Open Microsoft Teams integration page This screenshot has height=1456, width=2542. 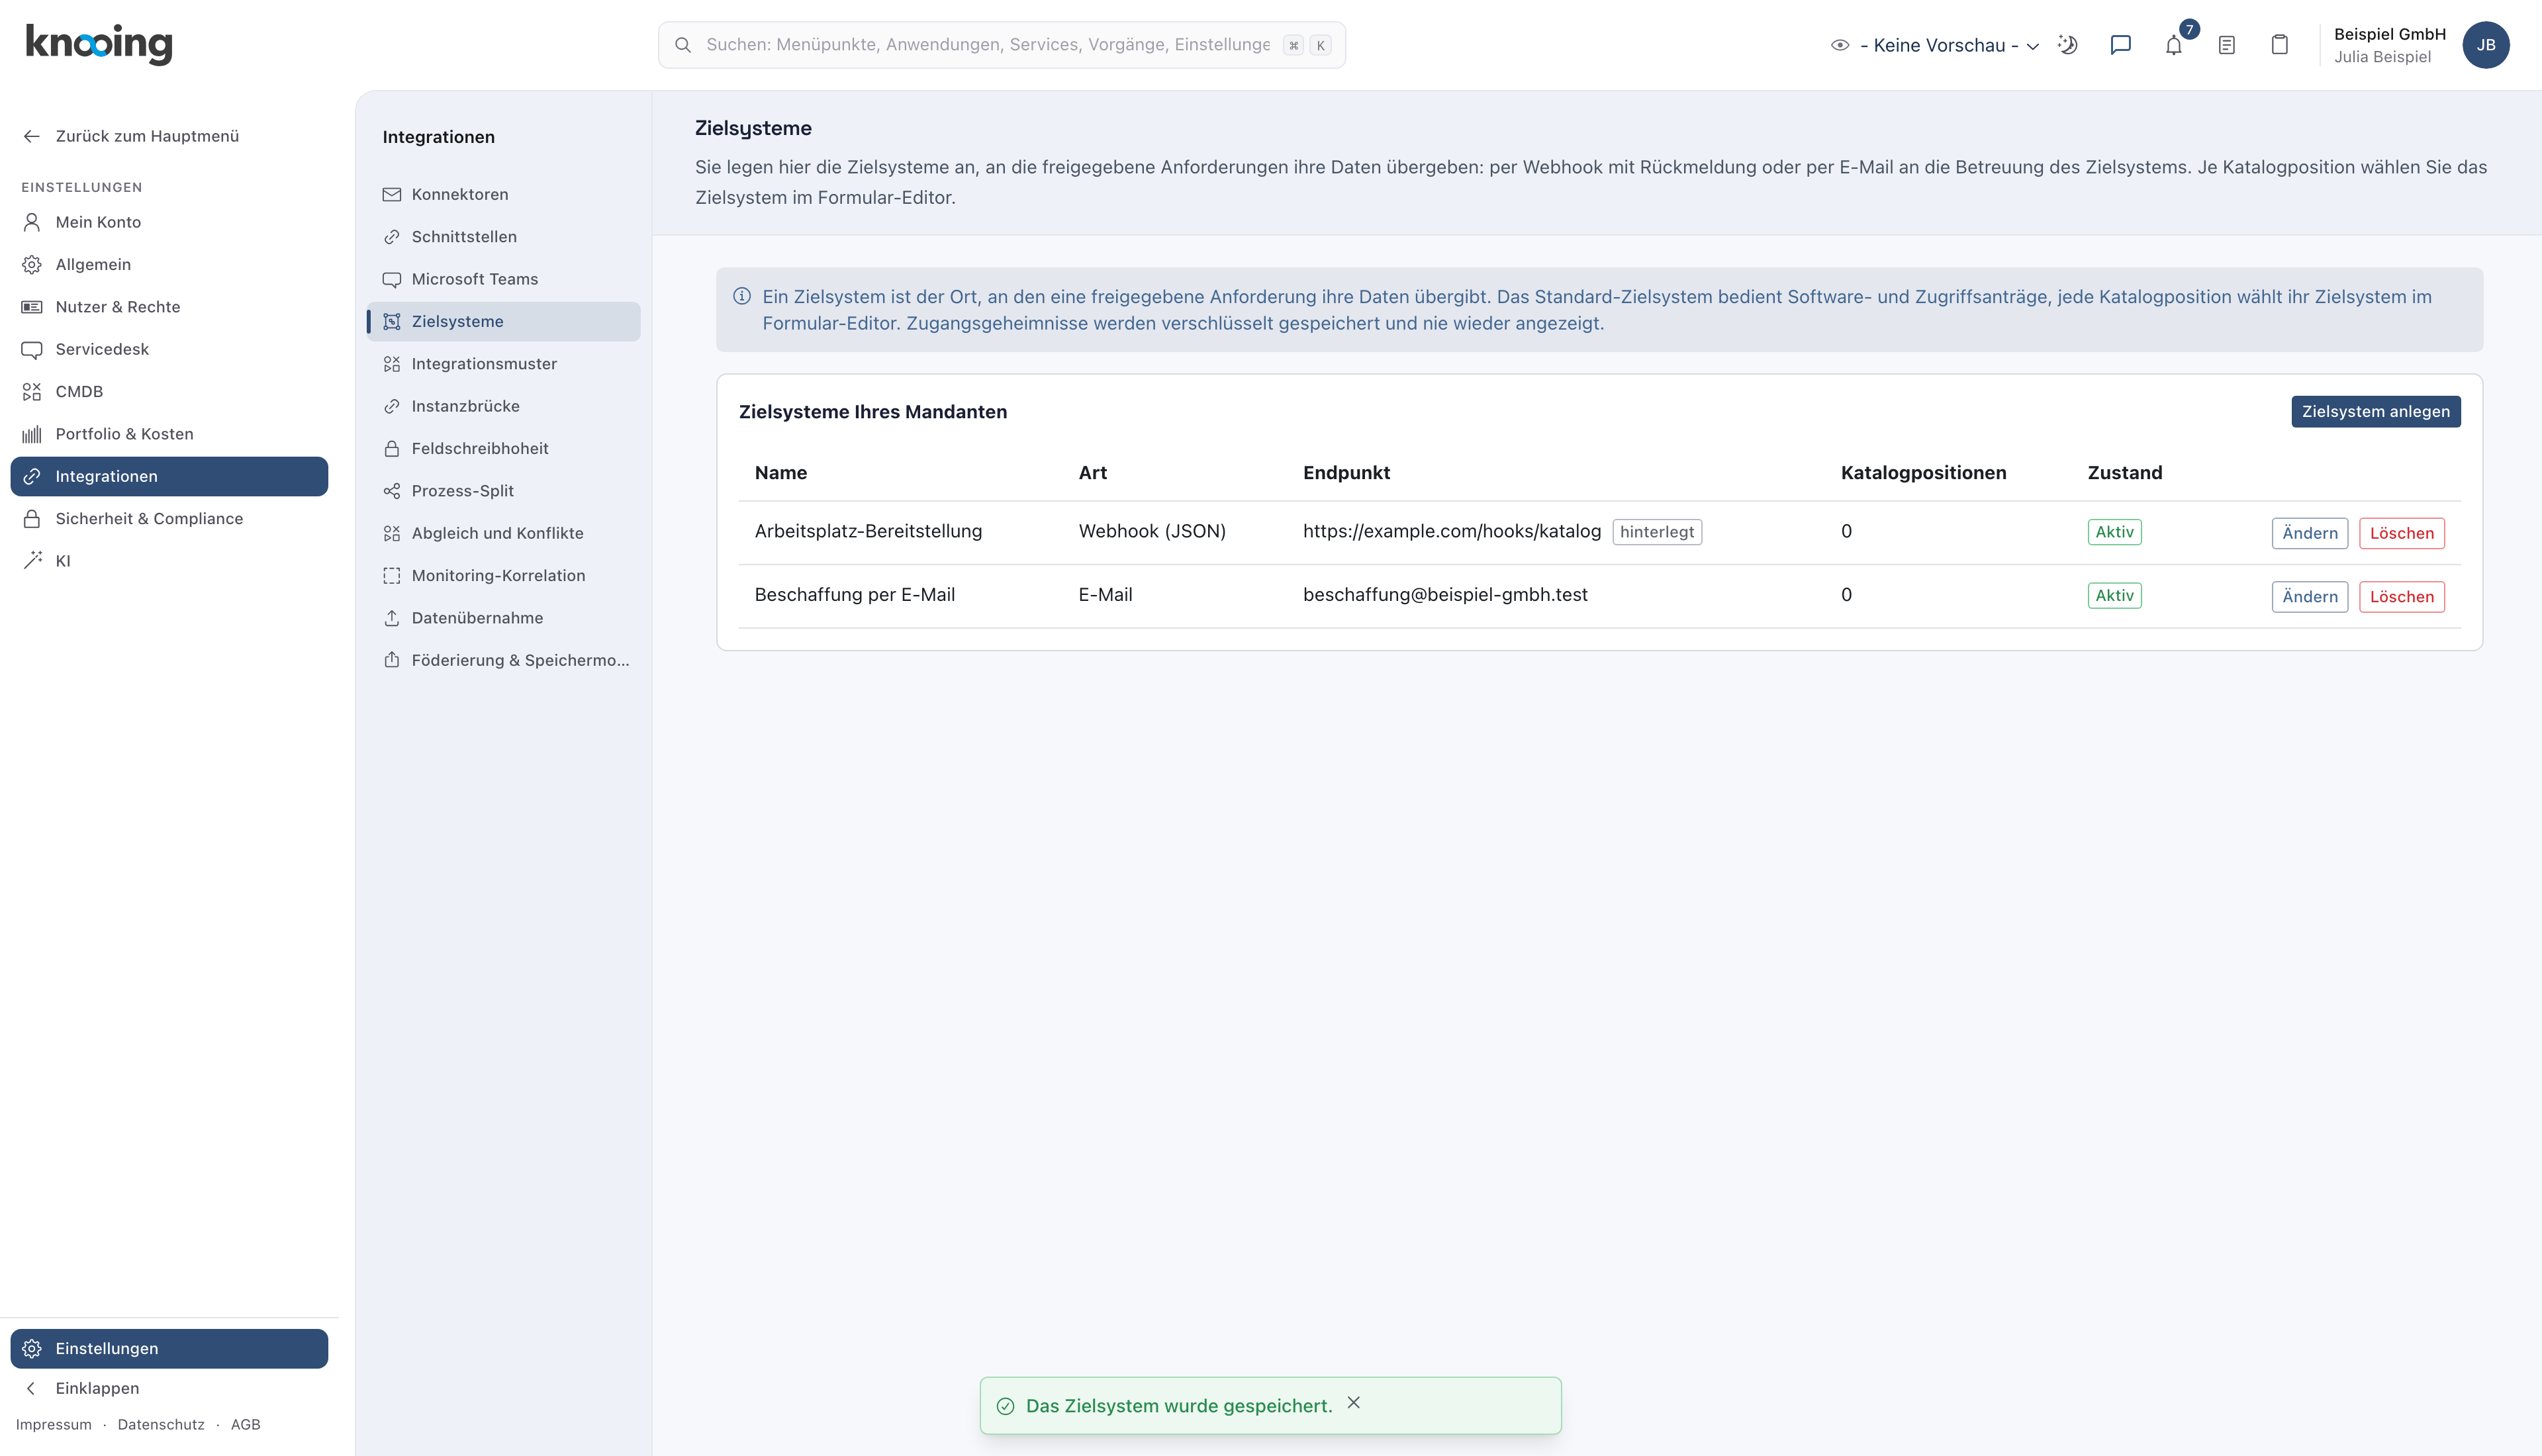[504, 279]
